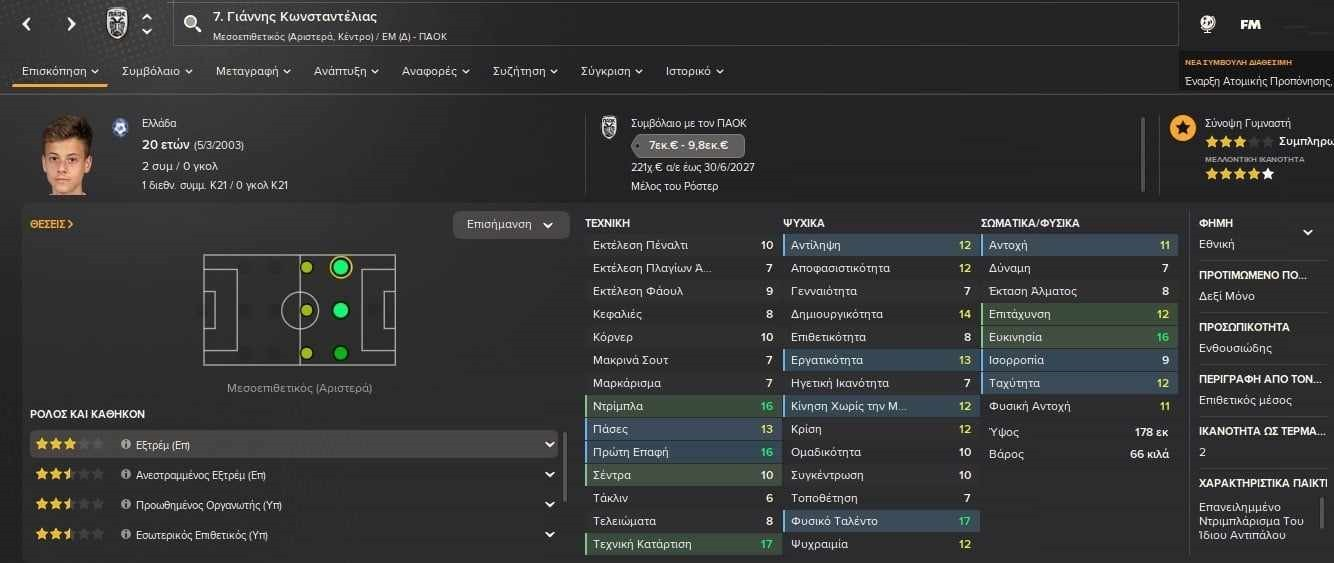Select right attacking midfielder position on pitch
This screenshot has width=1334, height=563.
341,353
